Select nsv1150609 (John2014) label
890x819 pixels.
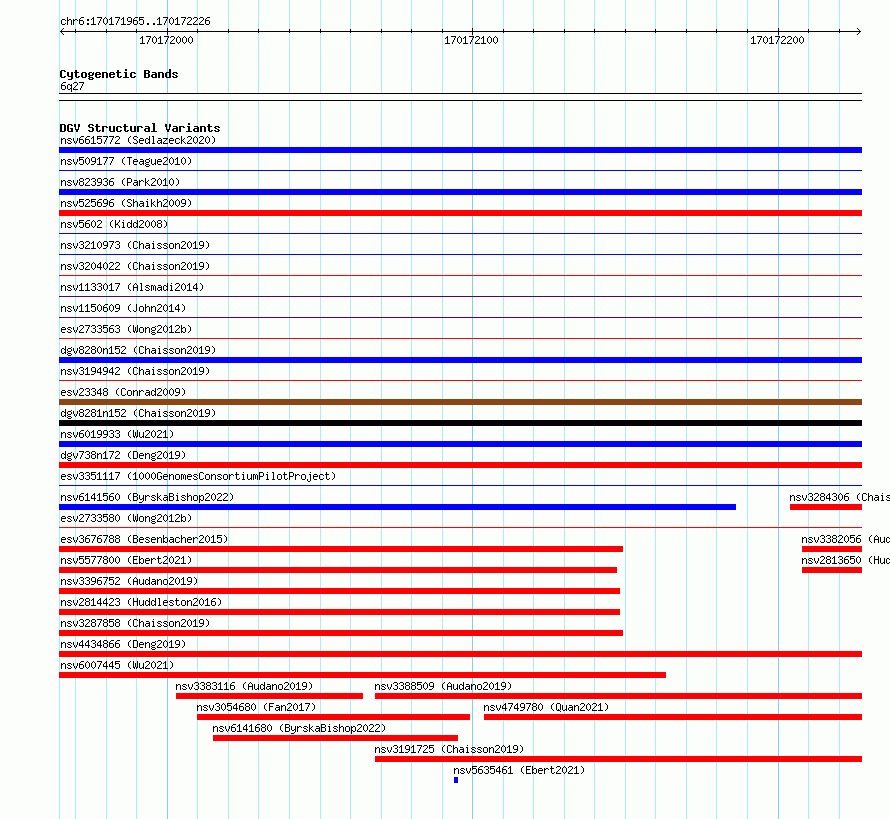click(x=123, y=308)
